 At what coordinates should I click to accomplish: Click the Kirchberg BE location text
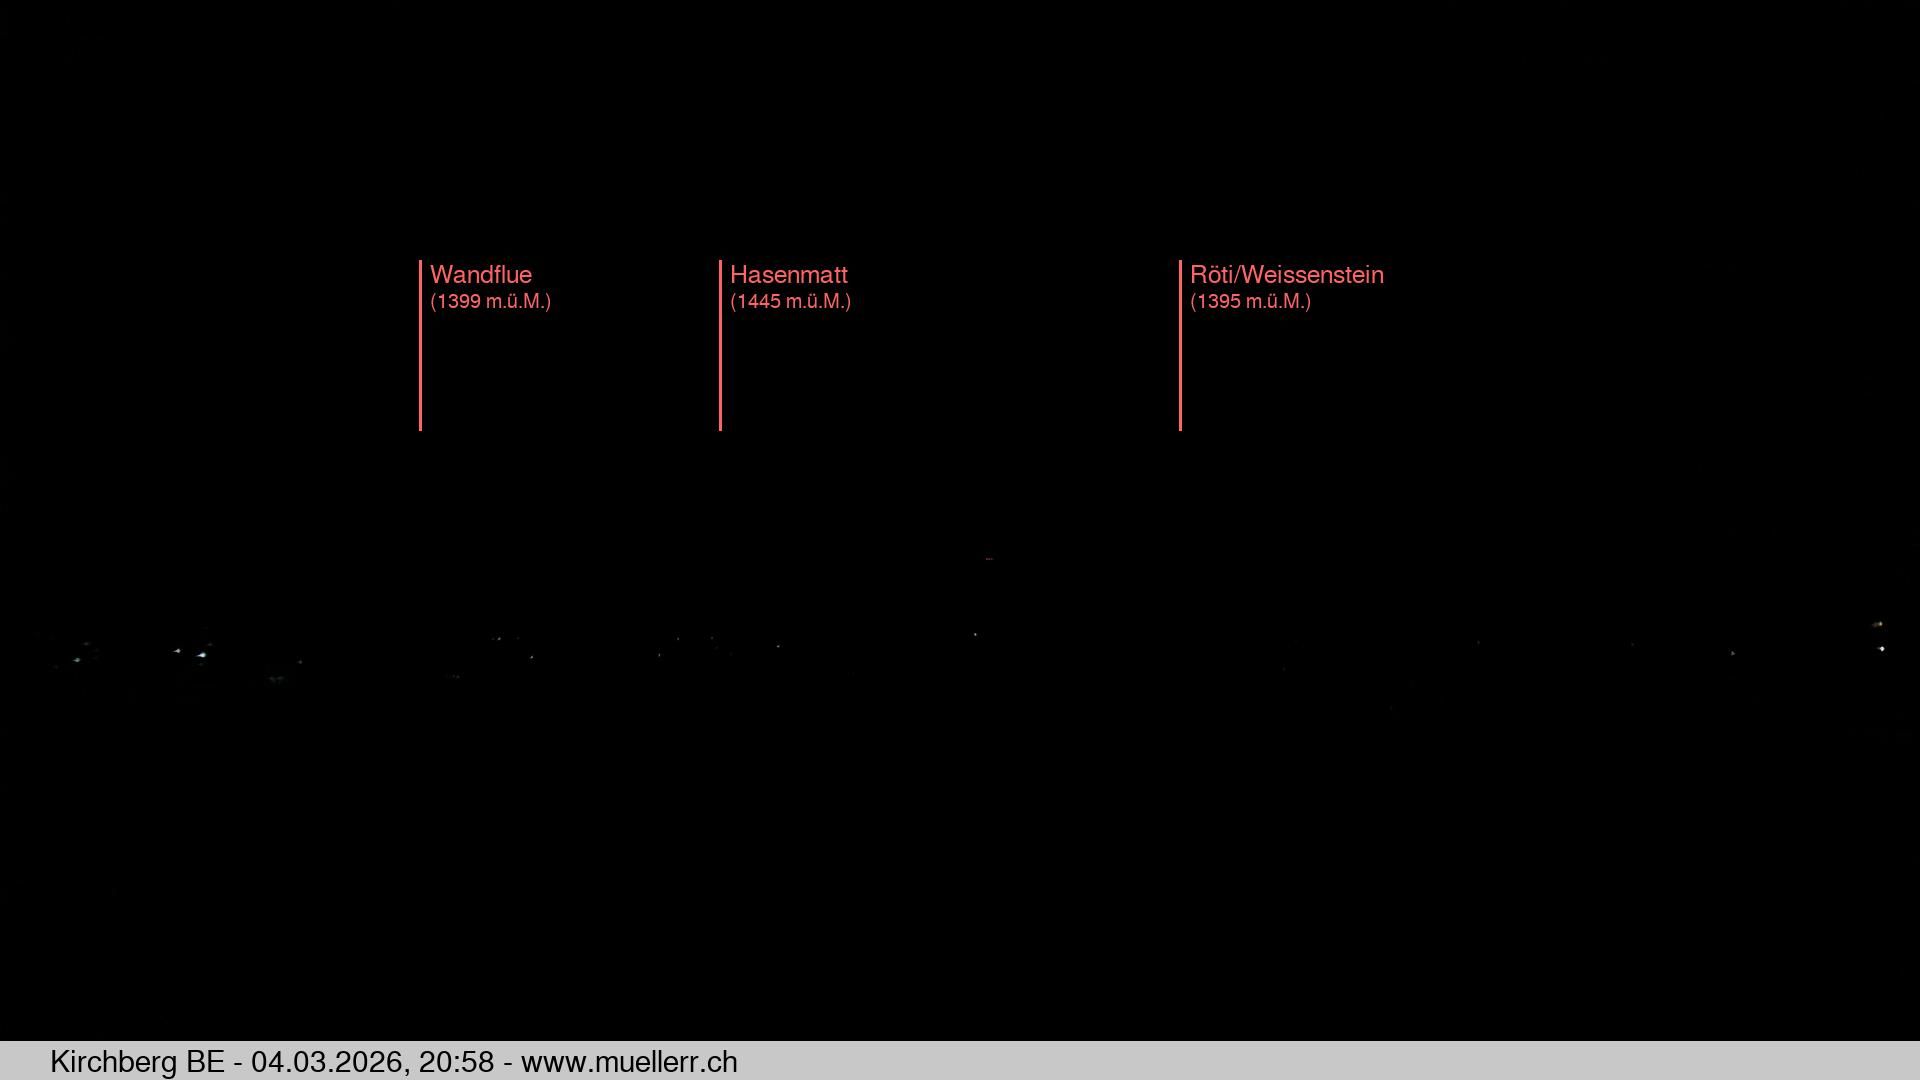[137, 1061]
